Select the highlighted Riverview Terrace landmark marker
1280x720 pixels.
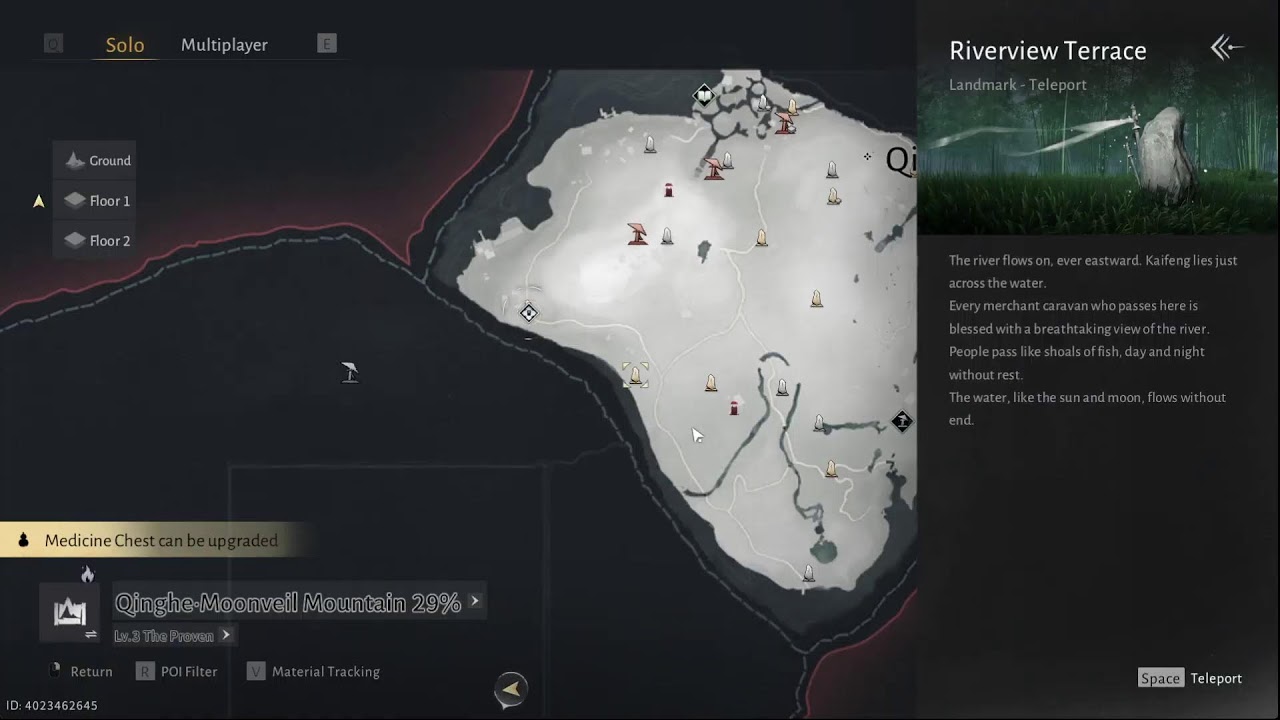click(x=635, y=375)
